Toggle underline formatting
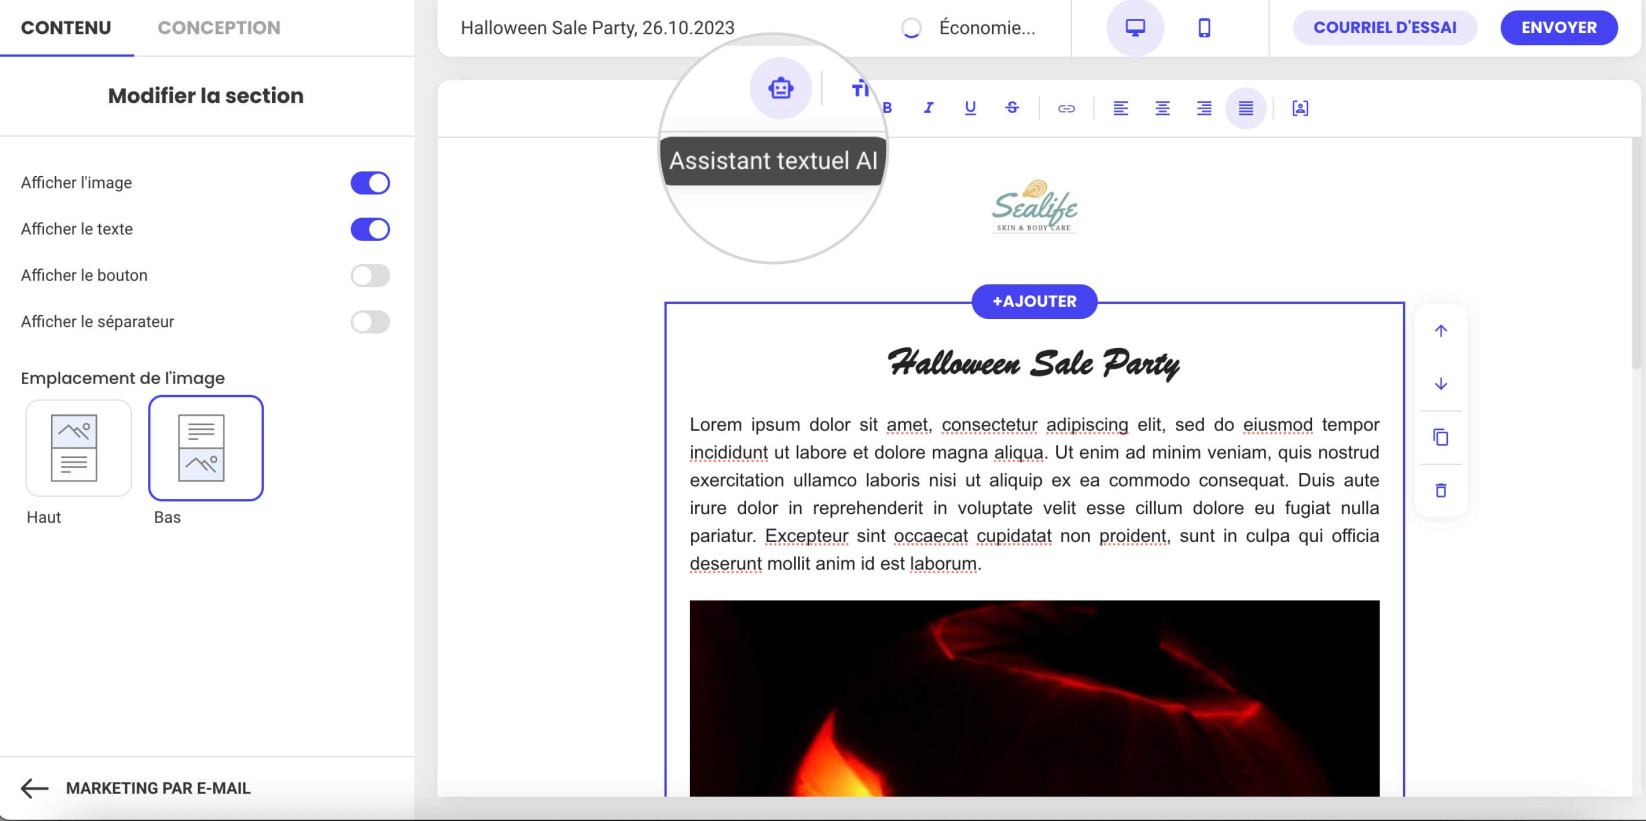 970,108
